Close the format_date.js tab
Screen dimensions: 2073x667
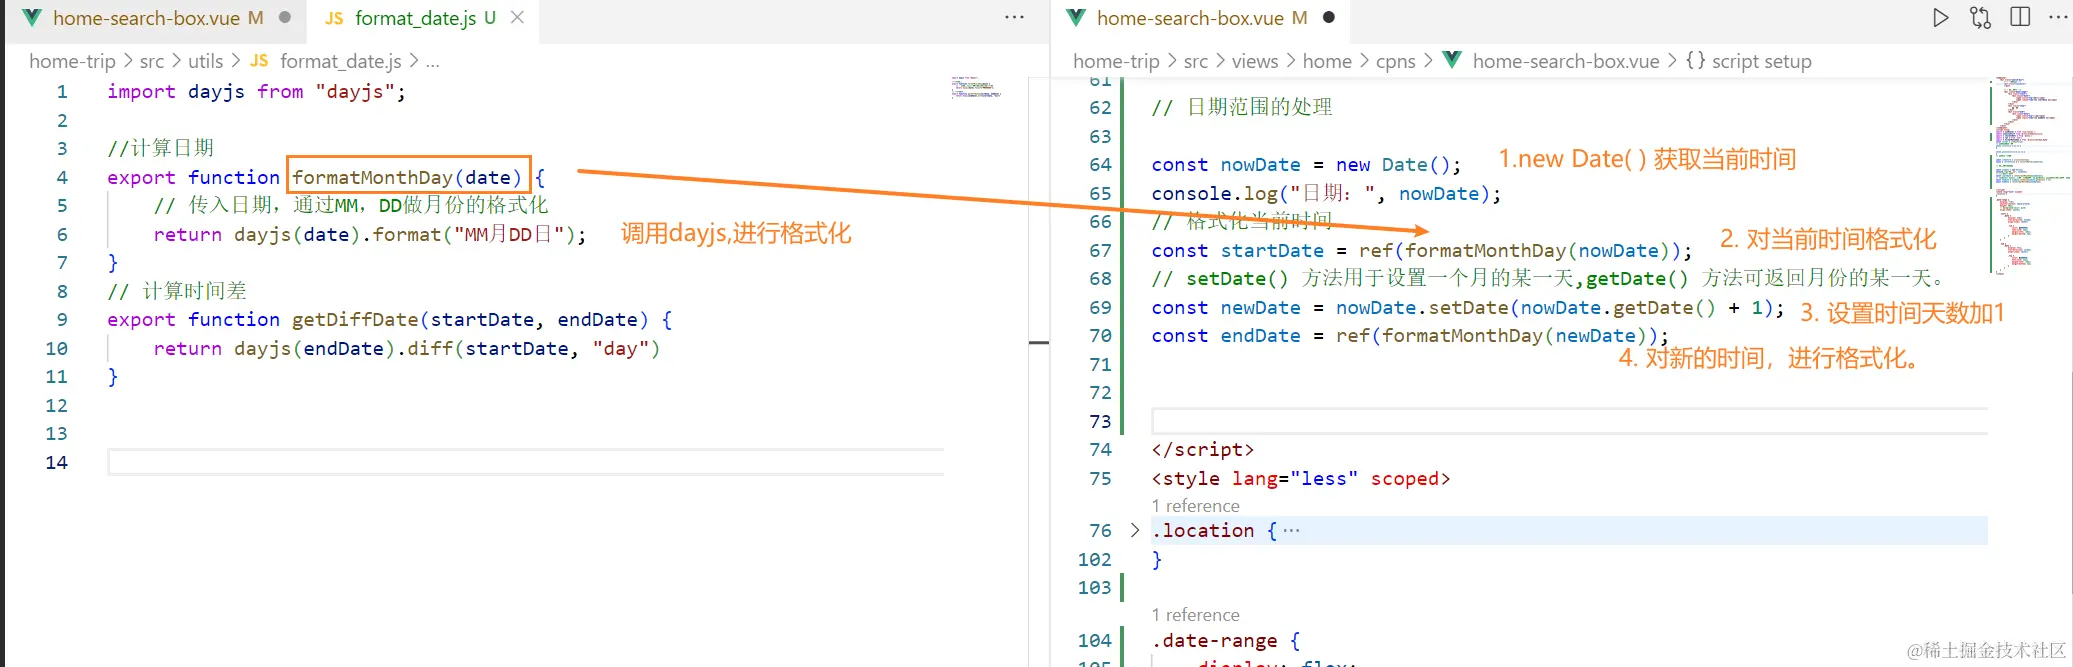pos(517,18)
